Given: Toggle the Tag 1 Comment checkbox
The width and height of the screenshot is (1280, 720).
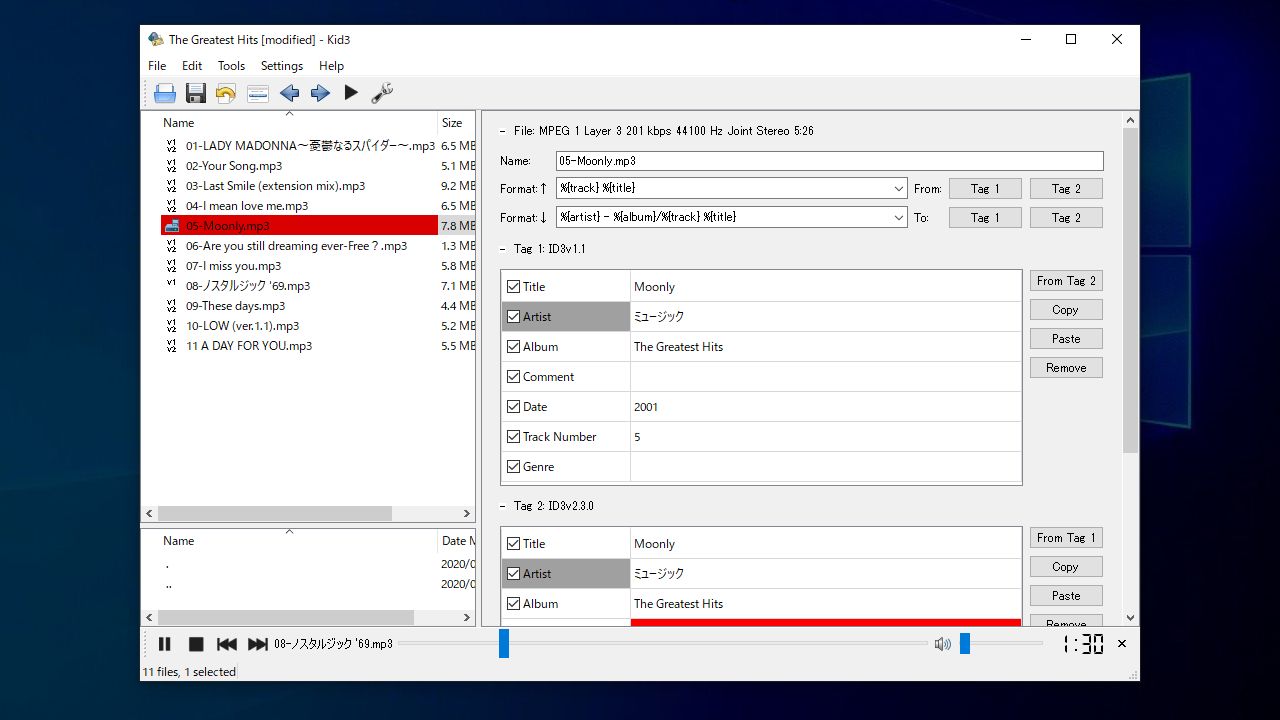Looking at the screenshot, I should click(514, 376).
